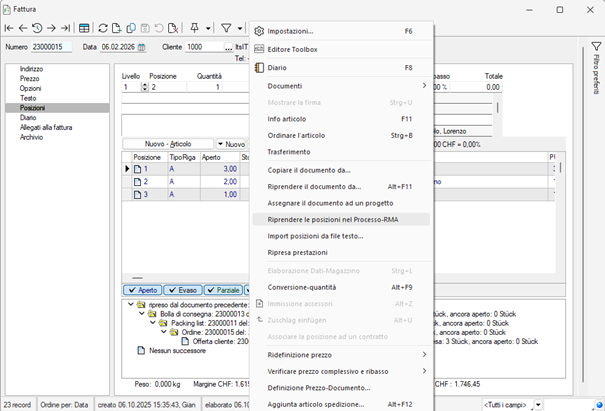This screenshot has width=605, height=411.
Task: Click the Nuovo - Articolo button
Action: pos(168,144)
